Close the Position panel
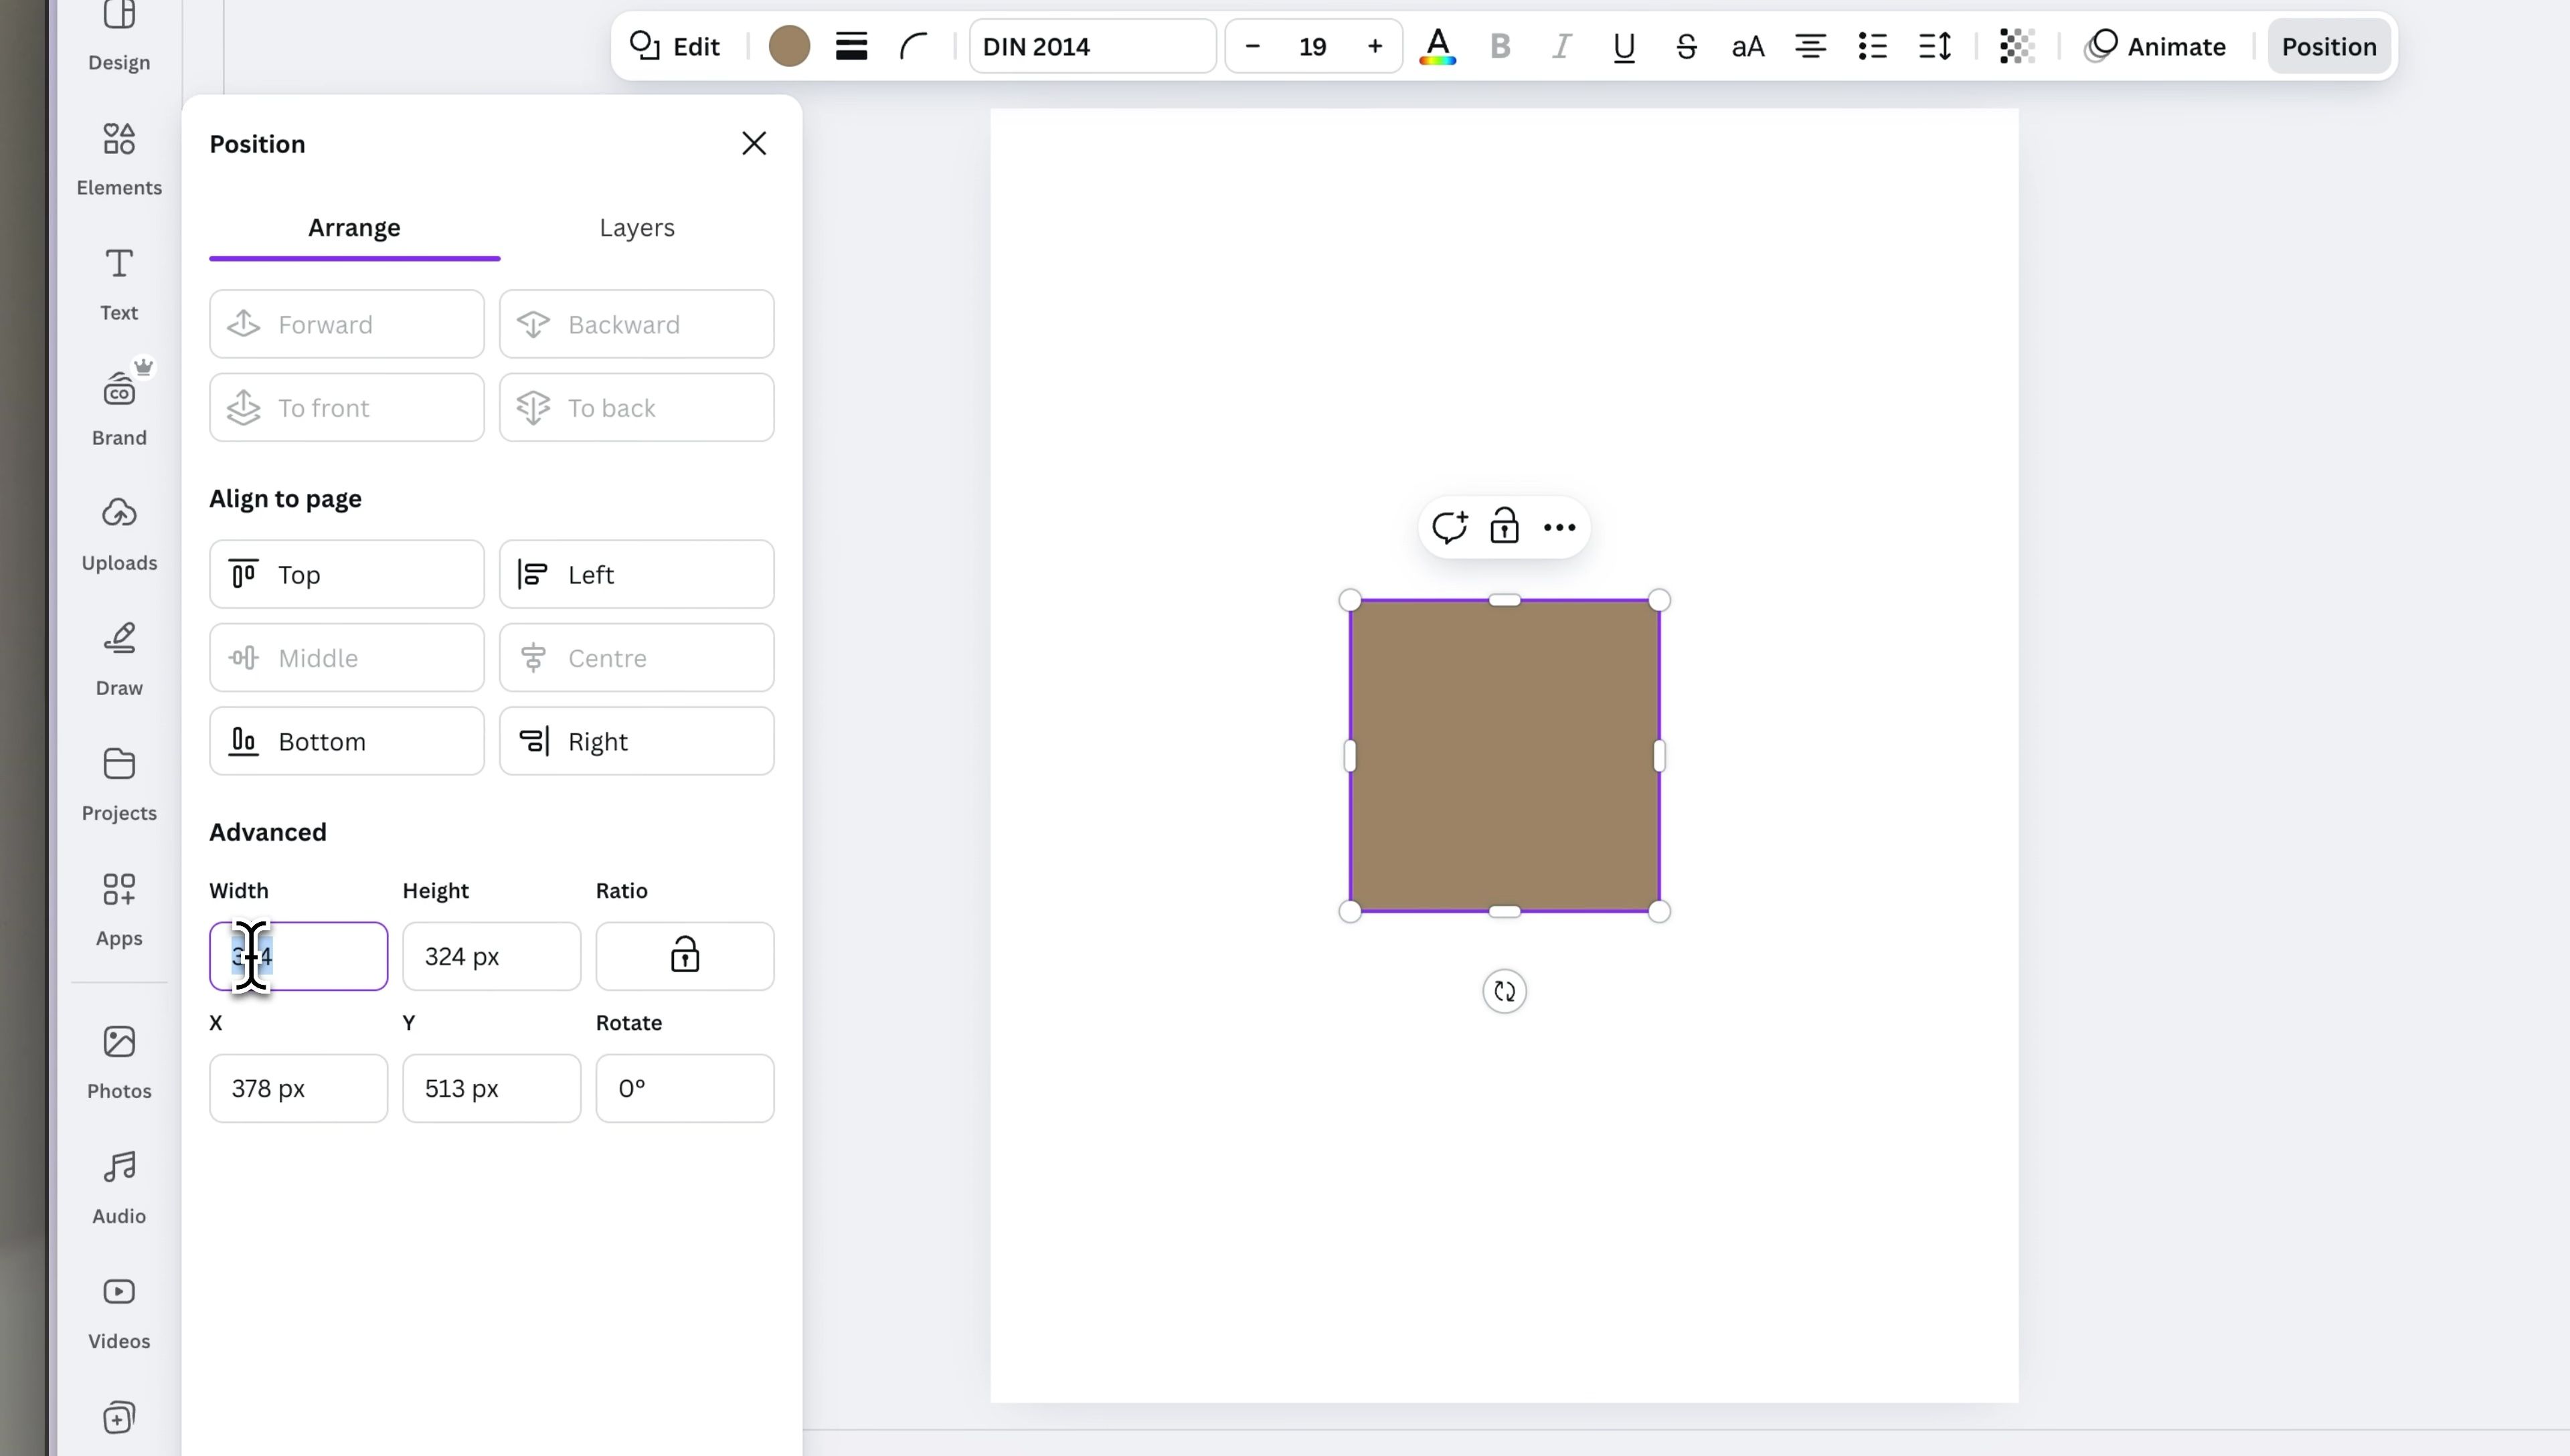The width and height of the screenshot is (2570, 1456). (754, 143)
